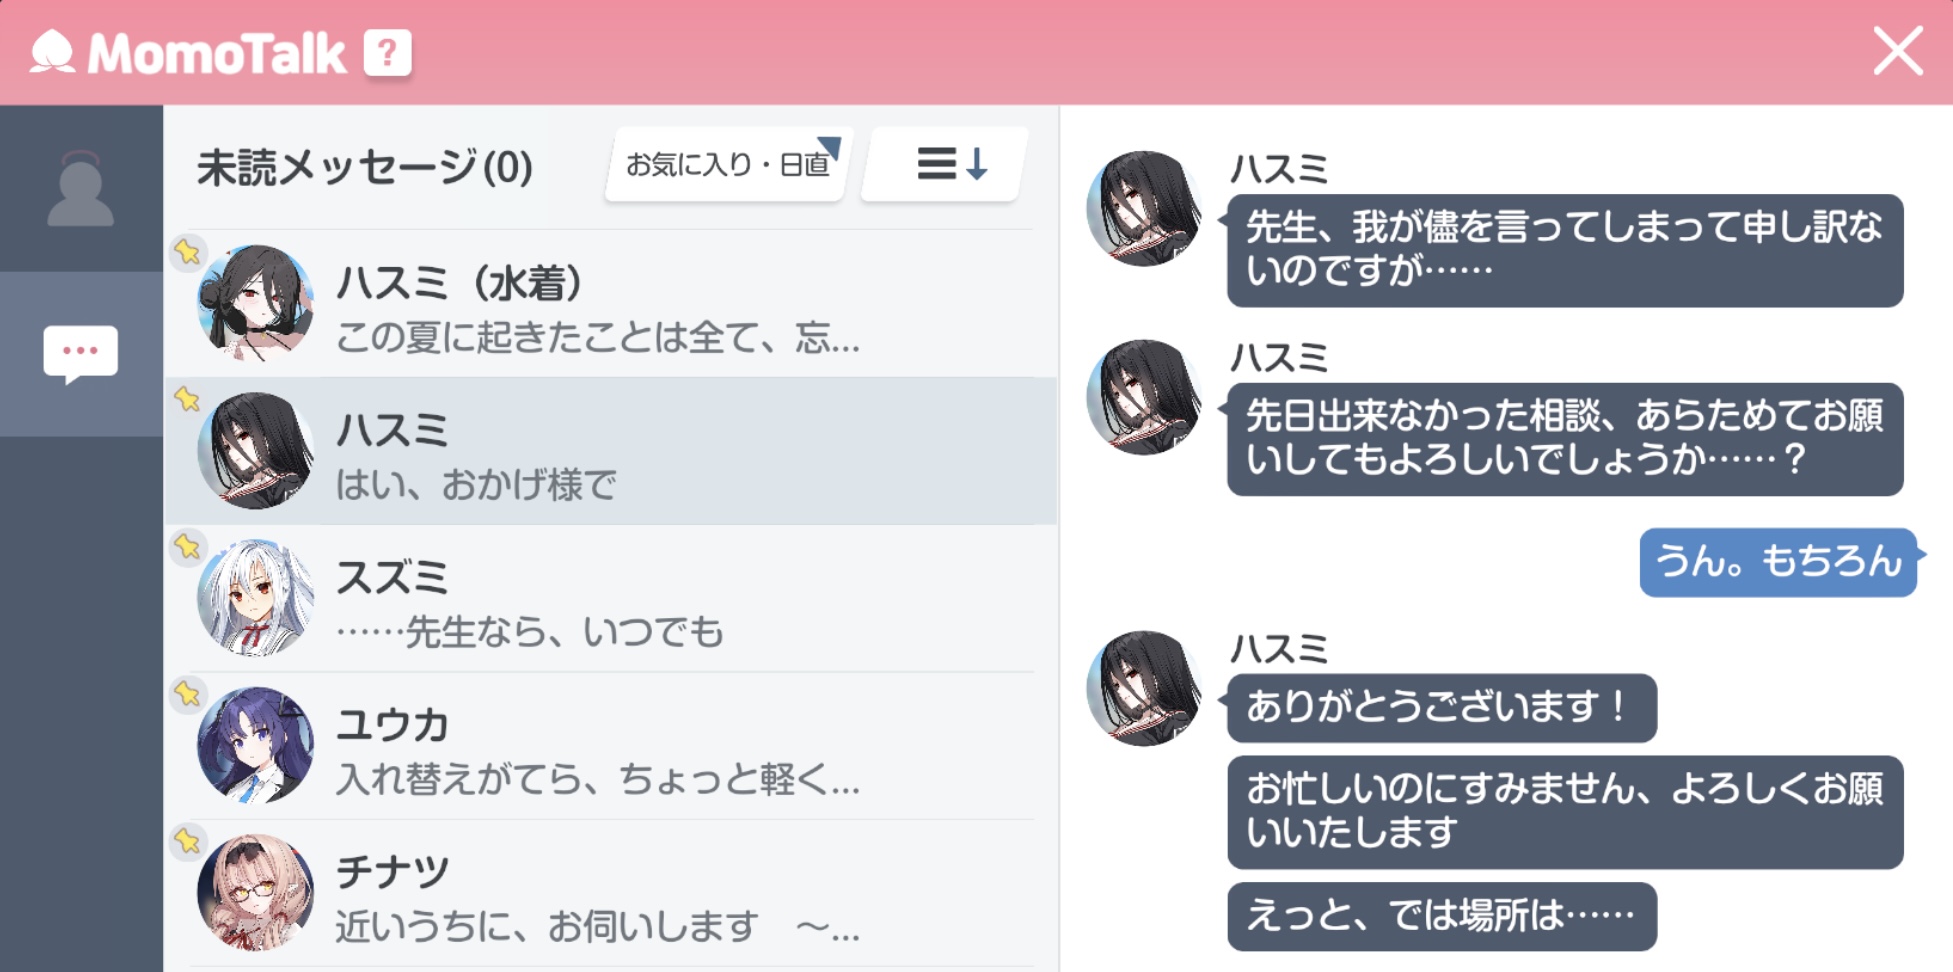
Task: Switch to the student profile tab in sidebar
Action: tap(81, 188)
